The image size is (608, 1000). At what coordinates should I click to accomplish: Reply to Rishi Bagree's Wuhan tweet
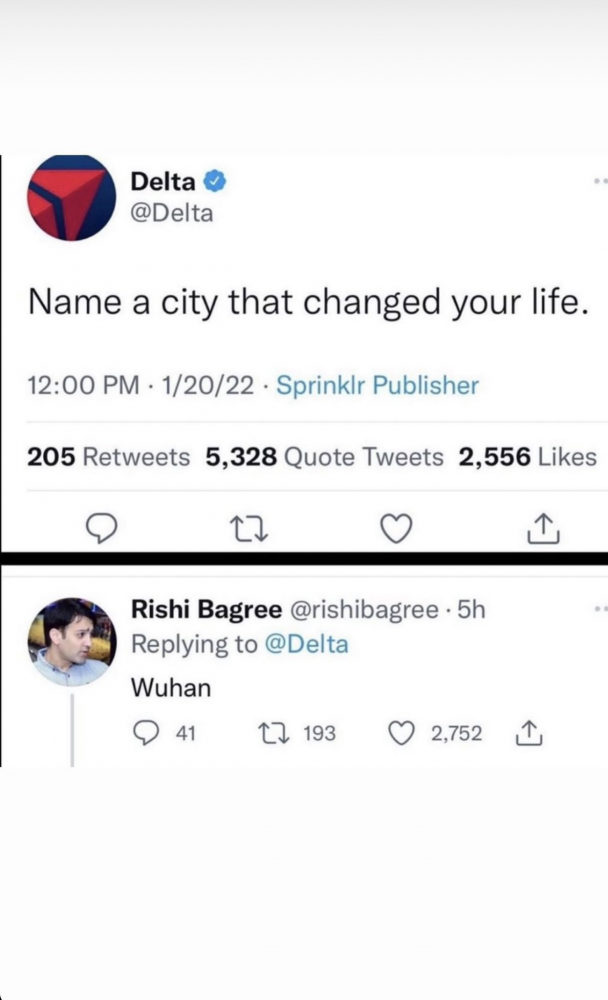(146, 734)
